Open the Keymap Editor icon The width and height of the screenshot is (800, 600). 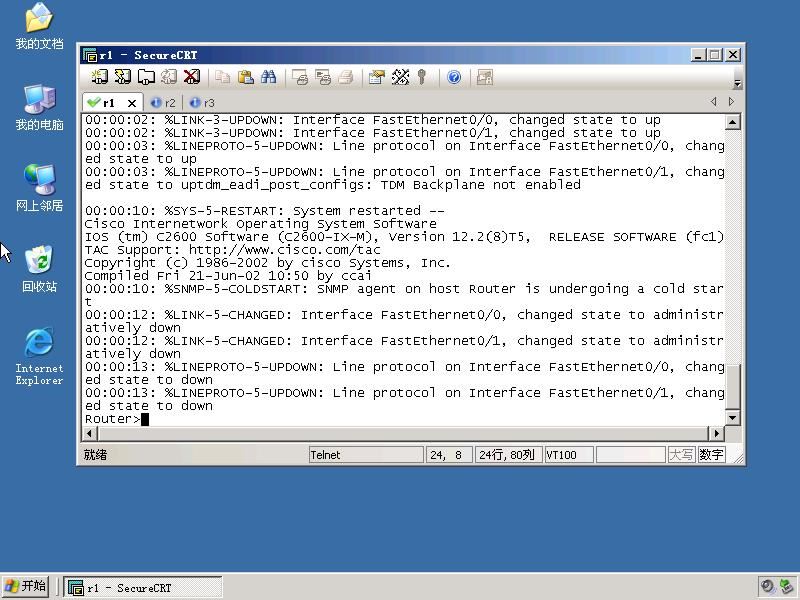point(400,77)
